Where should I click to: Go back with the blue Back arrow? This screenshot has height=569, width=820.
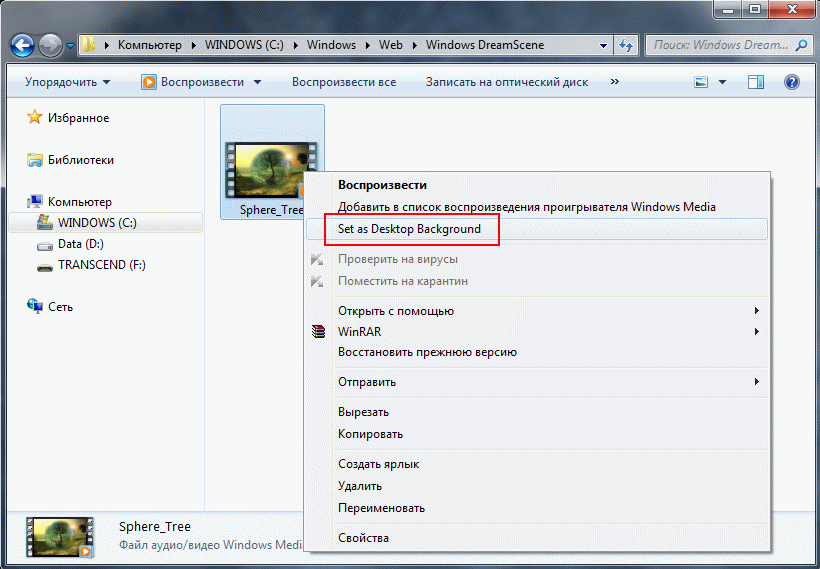22,45
